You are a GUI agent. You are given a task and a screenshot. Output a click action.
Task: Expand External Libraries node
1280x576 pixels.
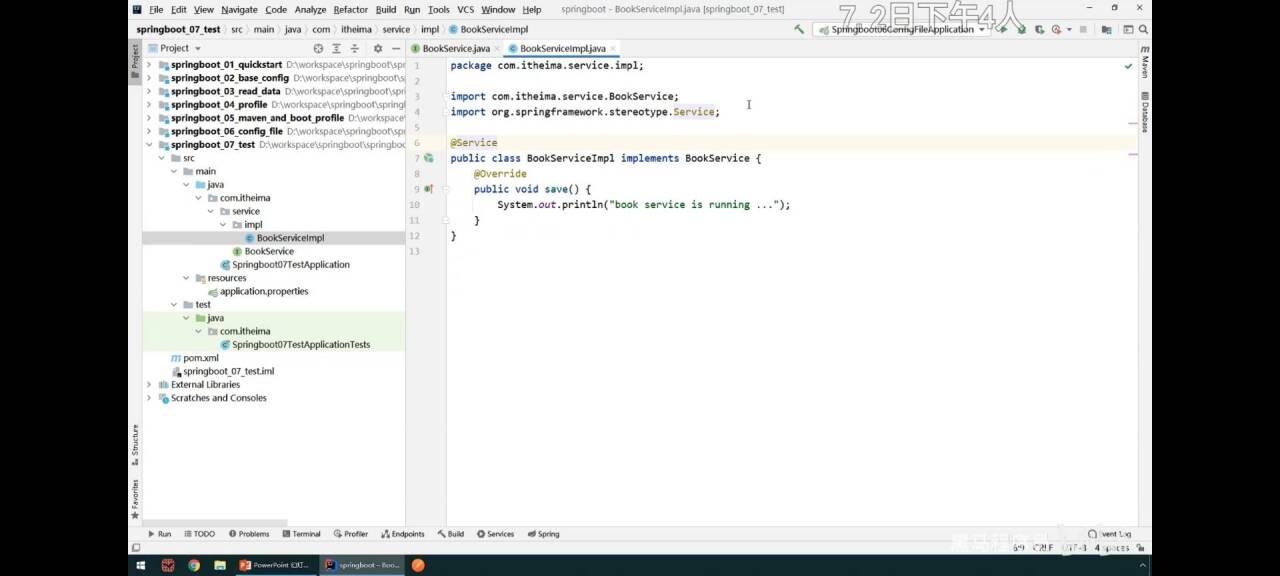click(149, 385)
